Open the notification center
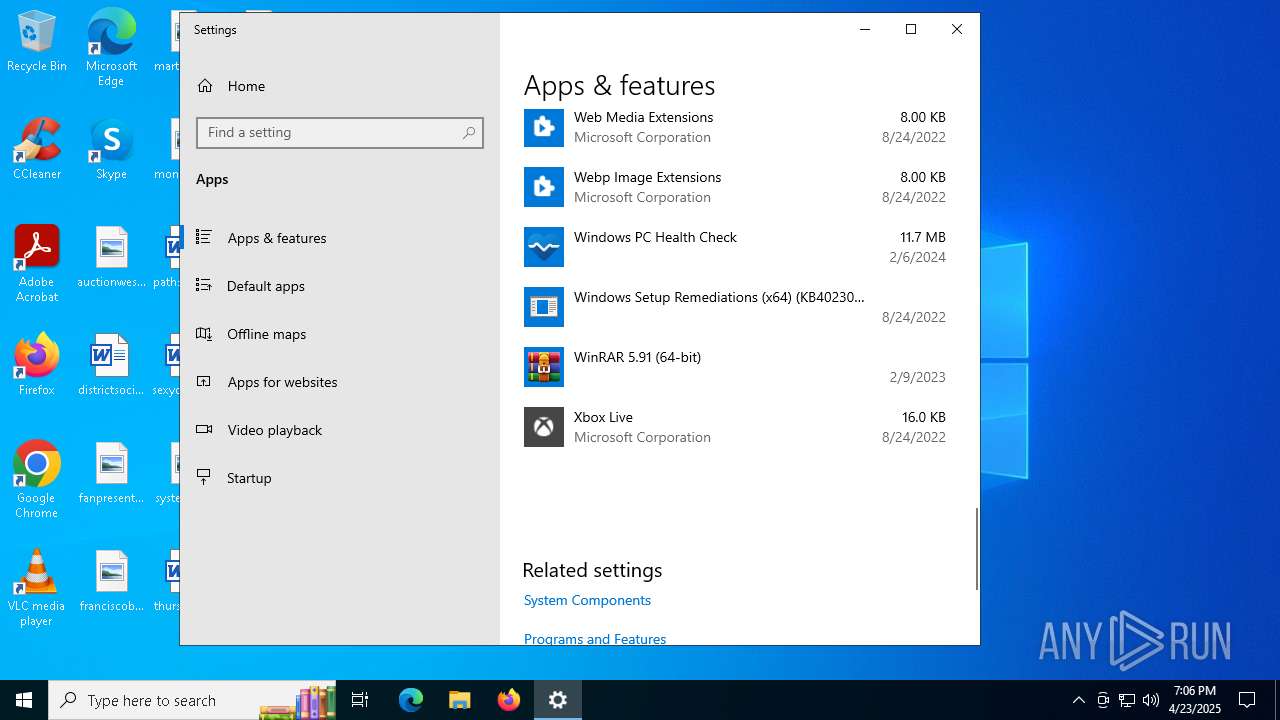 (1247, 700)
